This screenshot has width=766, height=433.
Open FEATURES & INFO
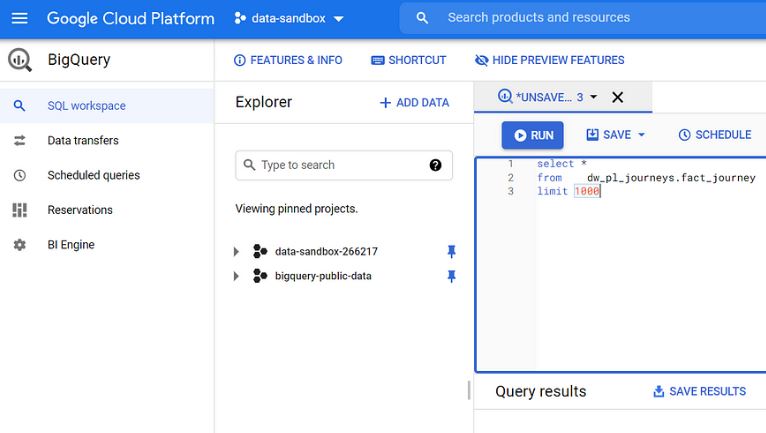[288, 60]
